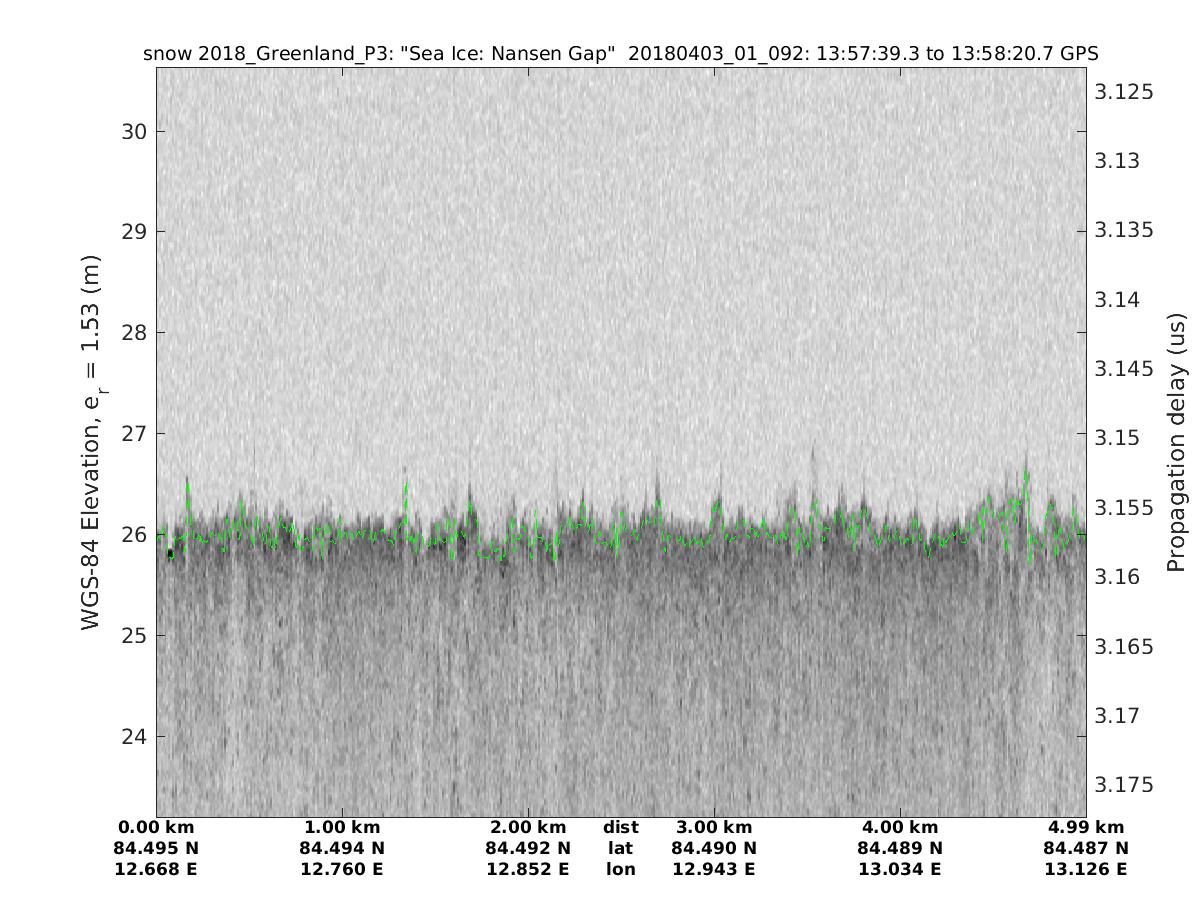Select the 13.034 E longitude label
Screen dimensions: 1200x900
(900, 869)
